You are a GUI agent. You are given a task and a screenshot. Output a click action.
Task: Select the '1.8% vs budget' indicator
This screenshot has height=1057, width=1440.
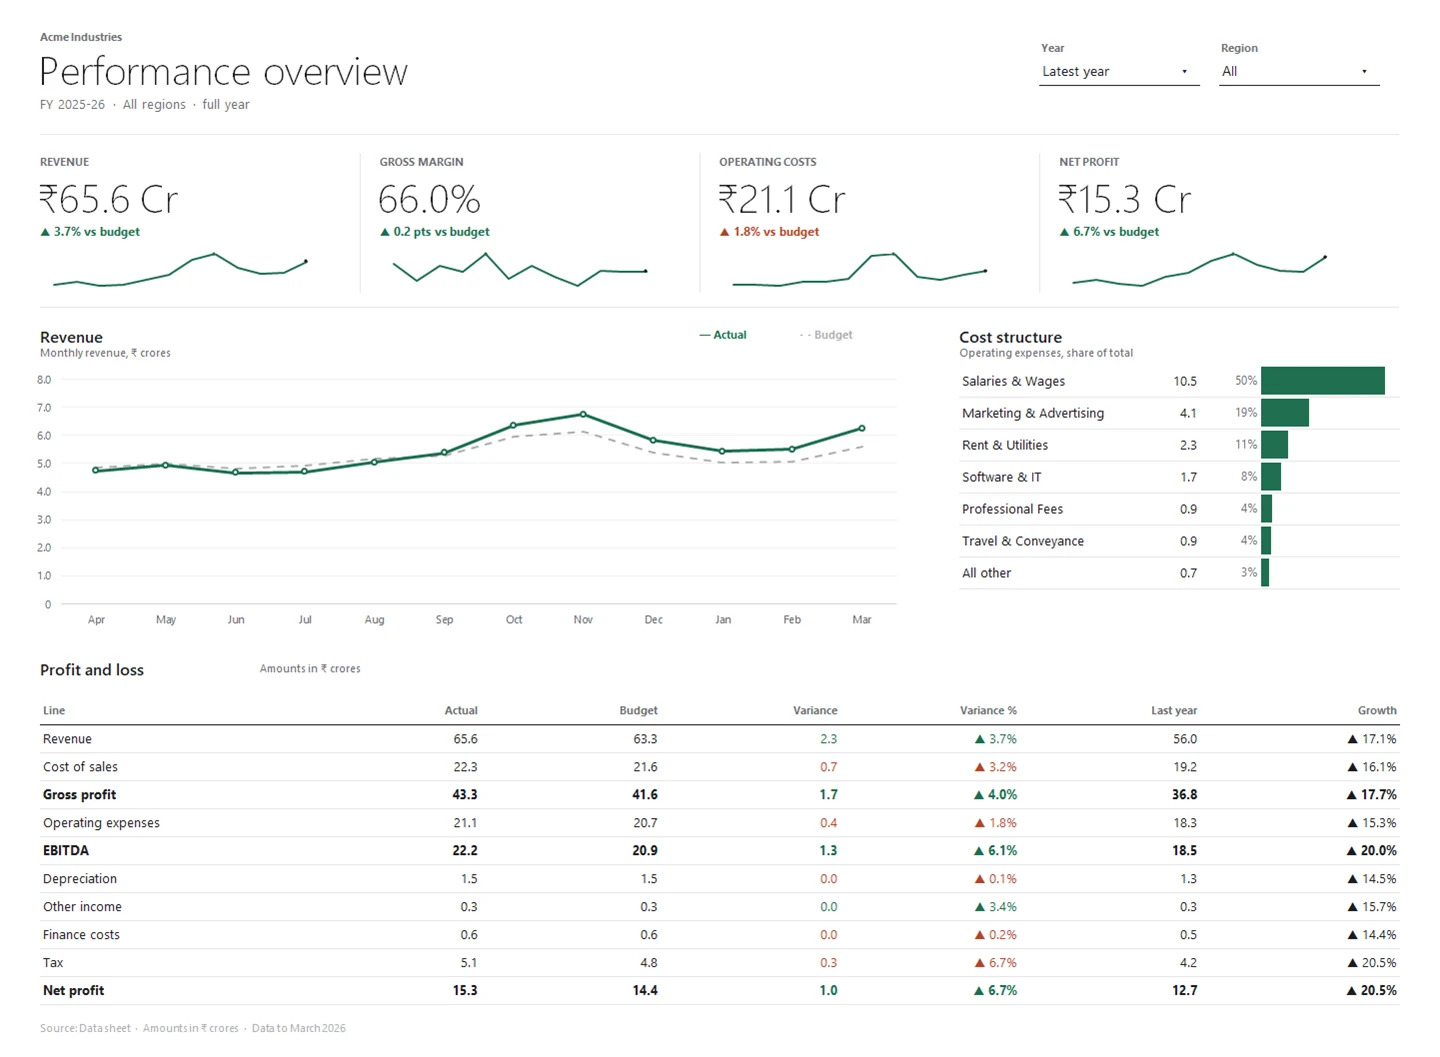click(x=770, y=232)
